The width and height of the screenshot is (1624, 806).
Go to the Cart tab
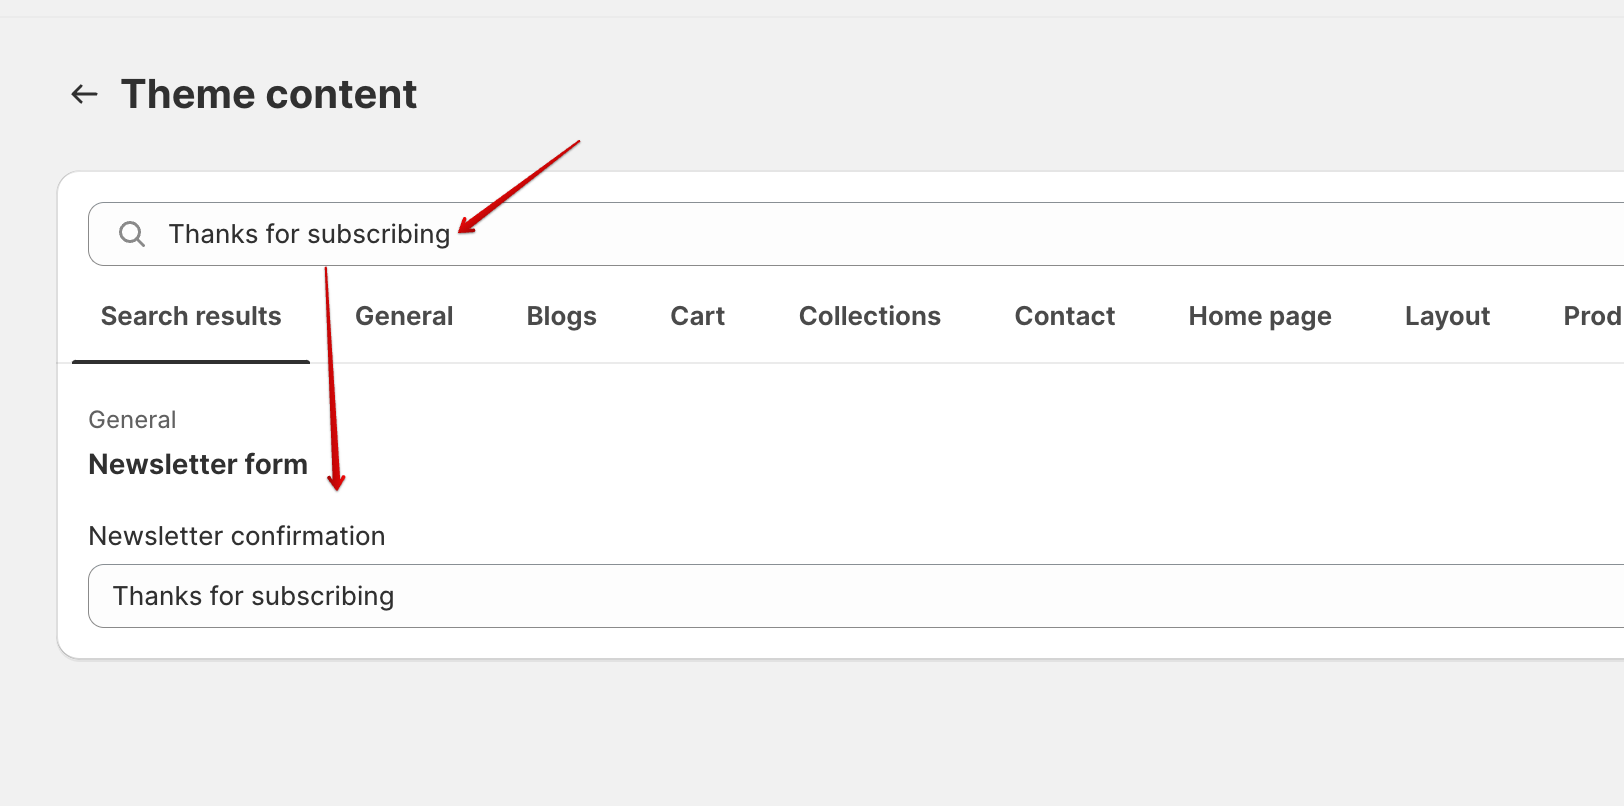click(x=697, y=316)
